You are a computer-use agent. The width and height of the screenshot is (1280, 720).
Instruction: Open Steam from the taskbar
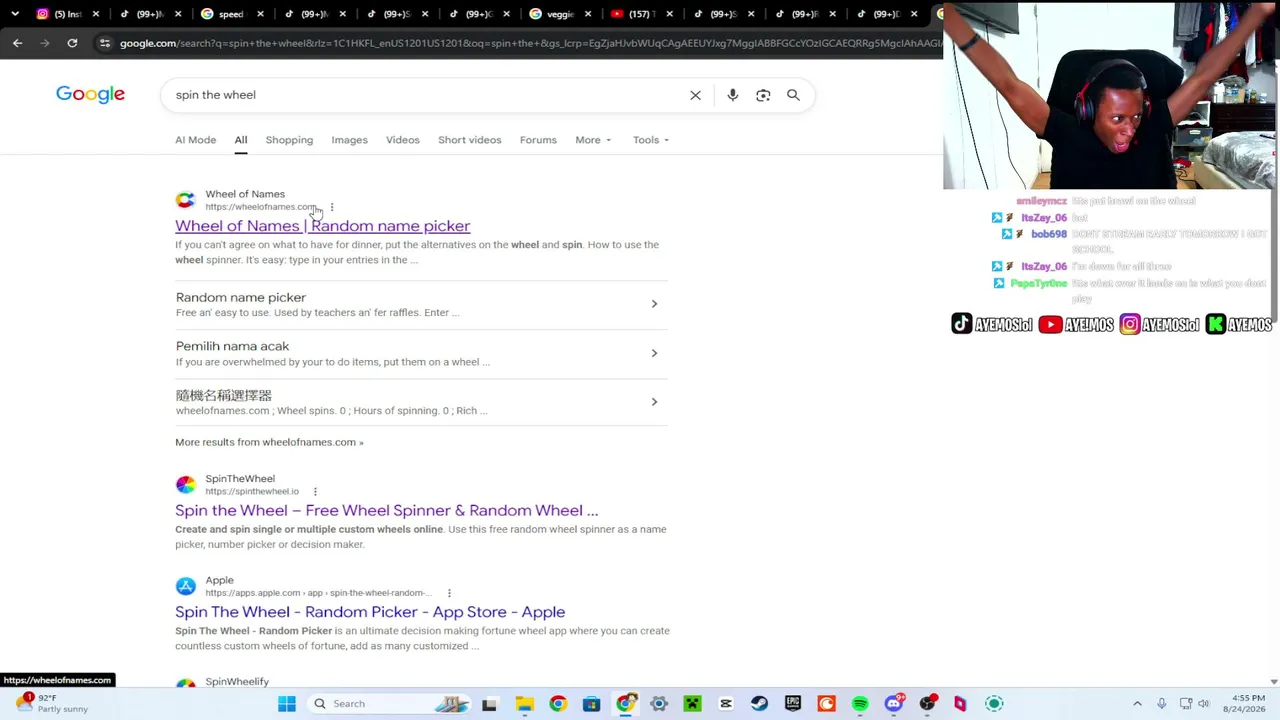(x=760, y=704)
